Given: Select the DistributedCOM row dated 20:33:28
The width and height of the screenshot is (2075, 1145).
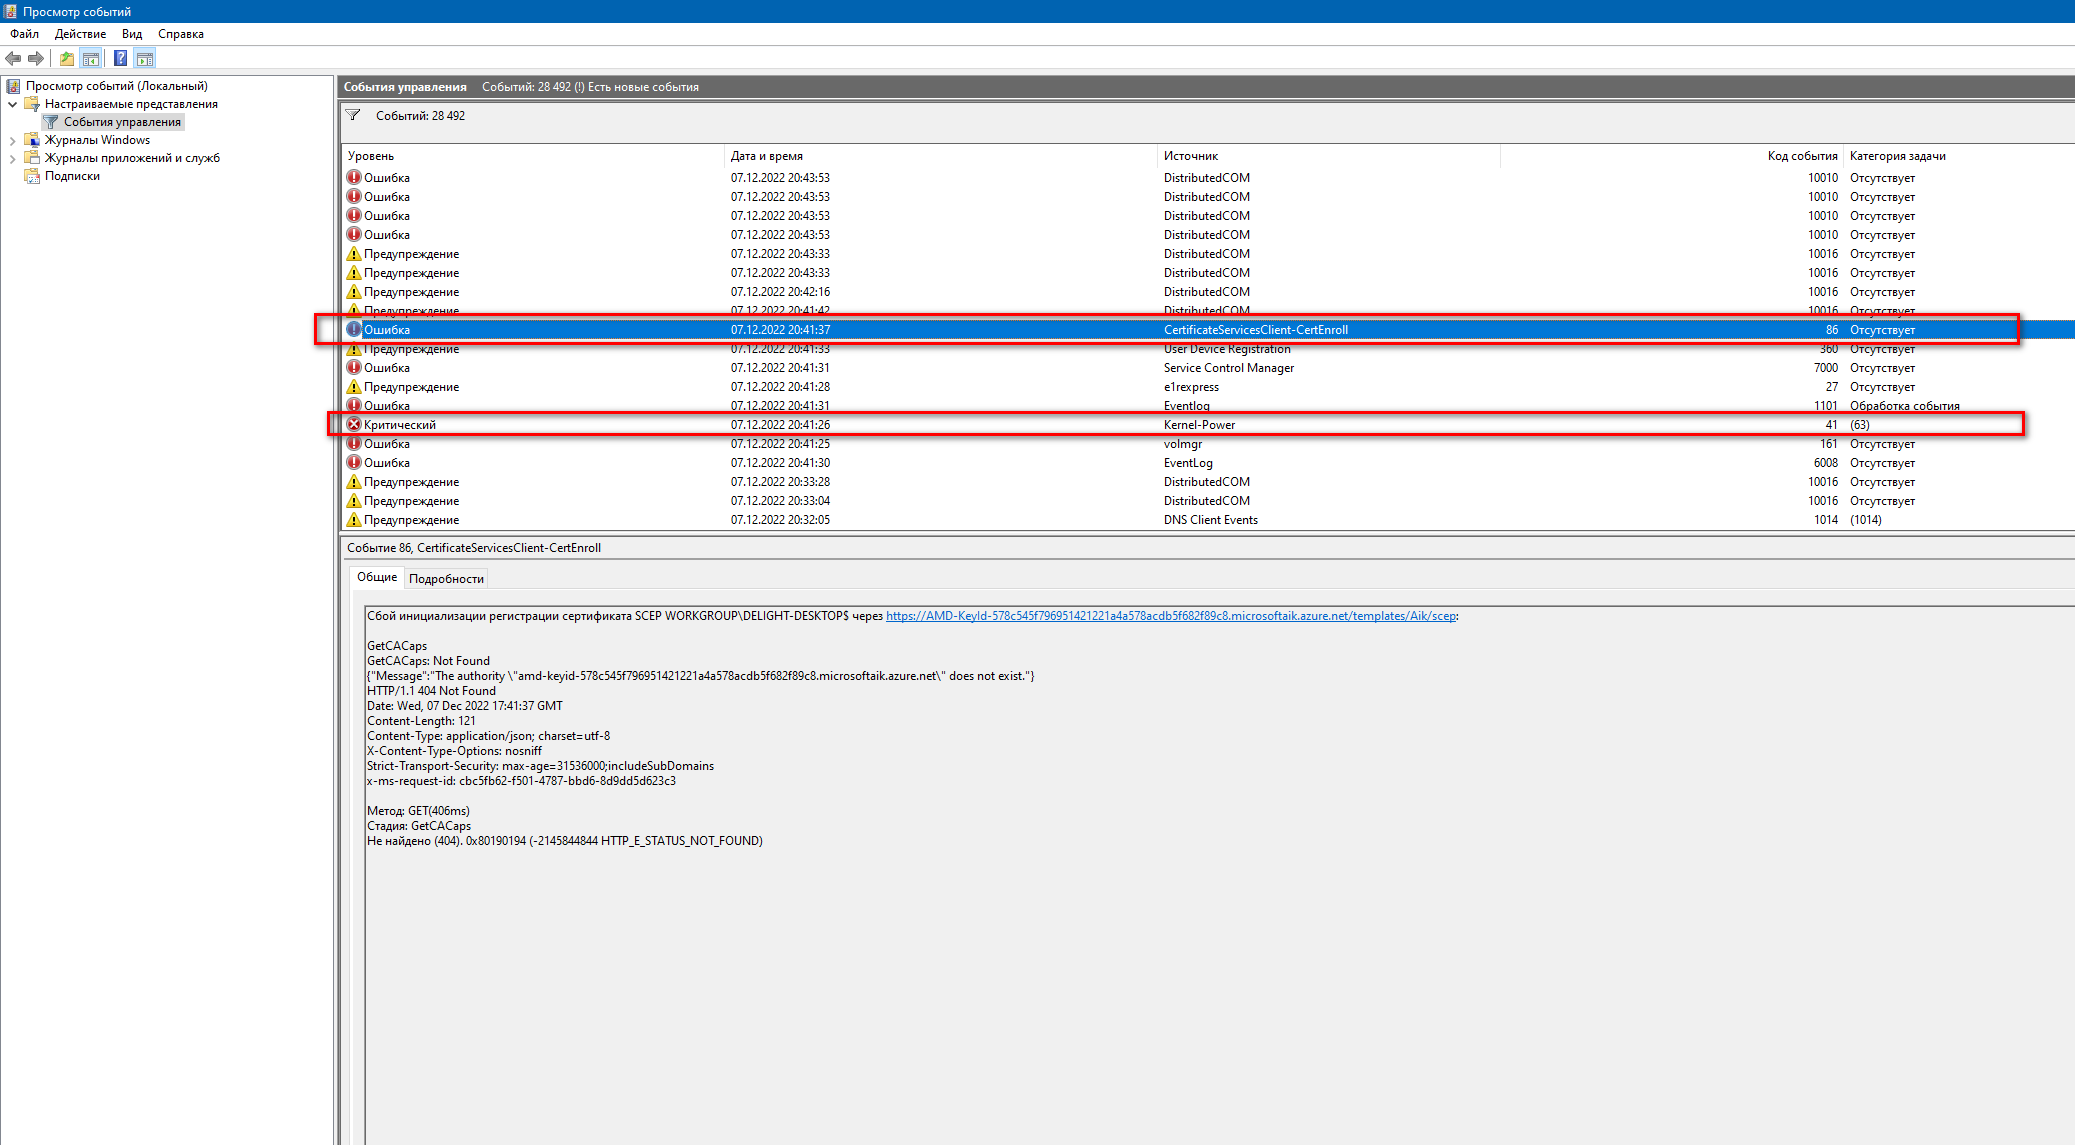Looking at the screenshot, I should click(x=1207, y=481).
